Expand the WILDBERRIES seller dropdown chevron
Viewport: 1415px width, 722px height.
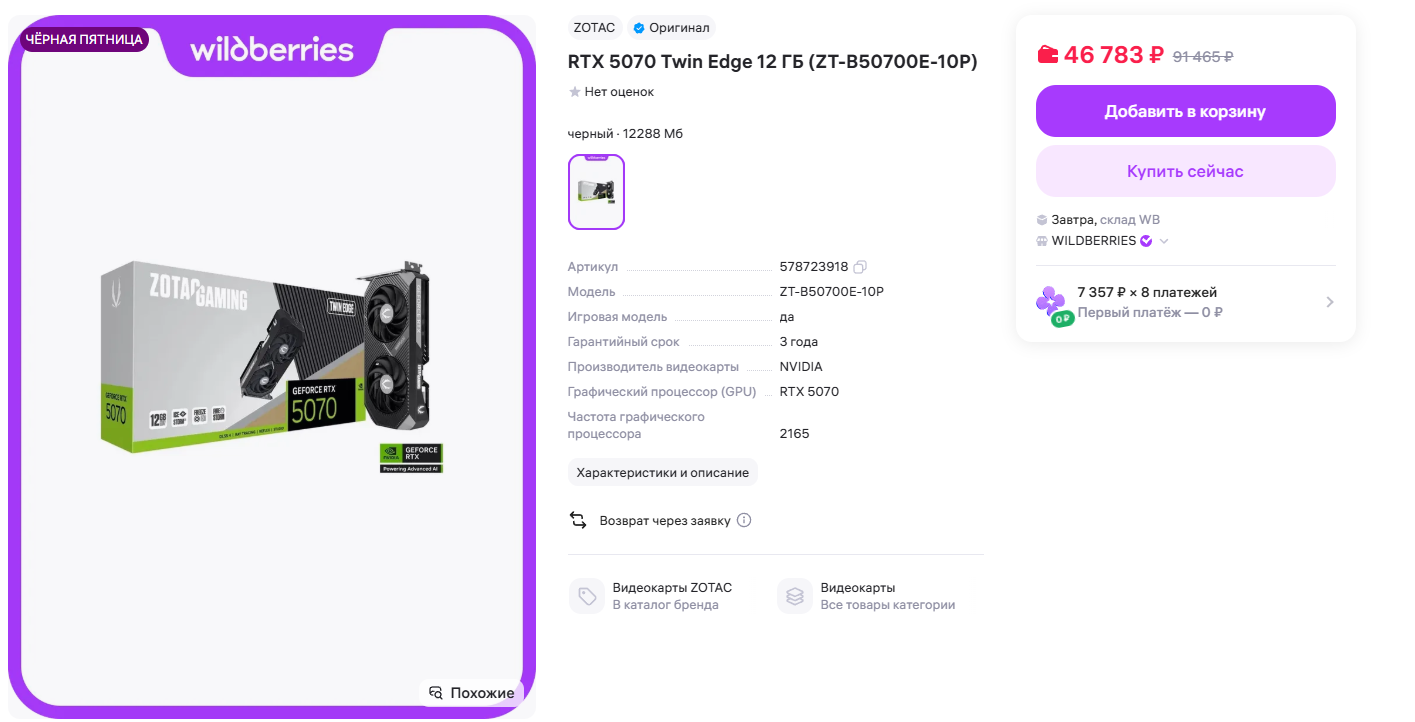point(1164,241)
